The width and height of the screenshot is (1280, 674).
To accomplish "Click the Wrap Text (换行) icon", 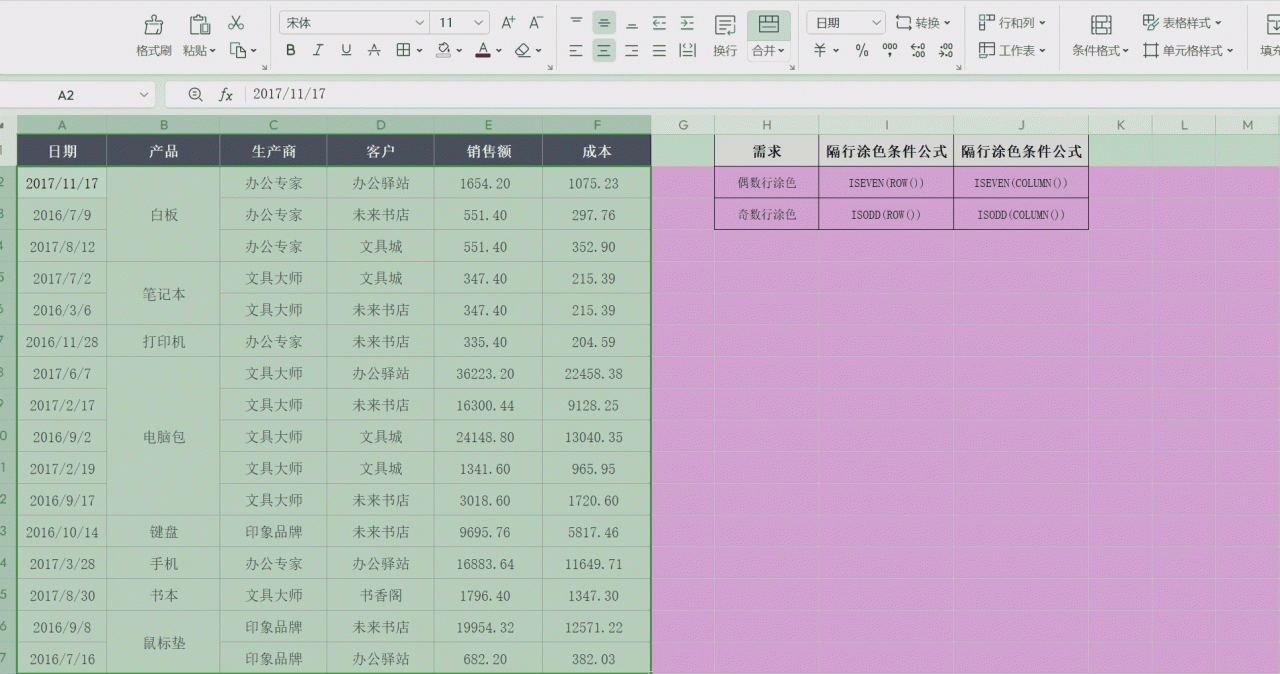I will click(x=725, y=24).
